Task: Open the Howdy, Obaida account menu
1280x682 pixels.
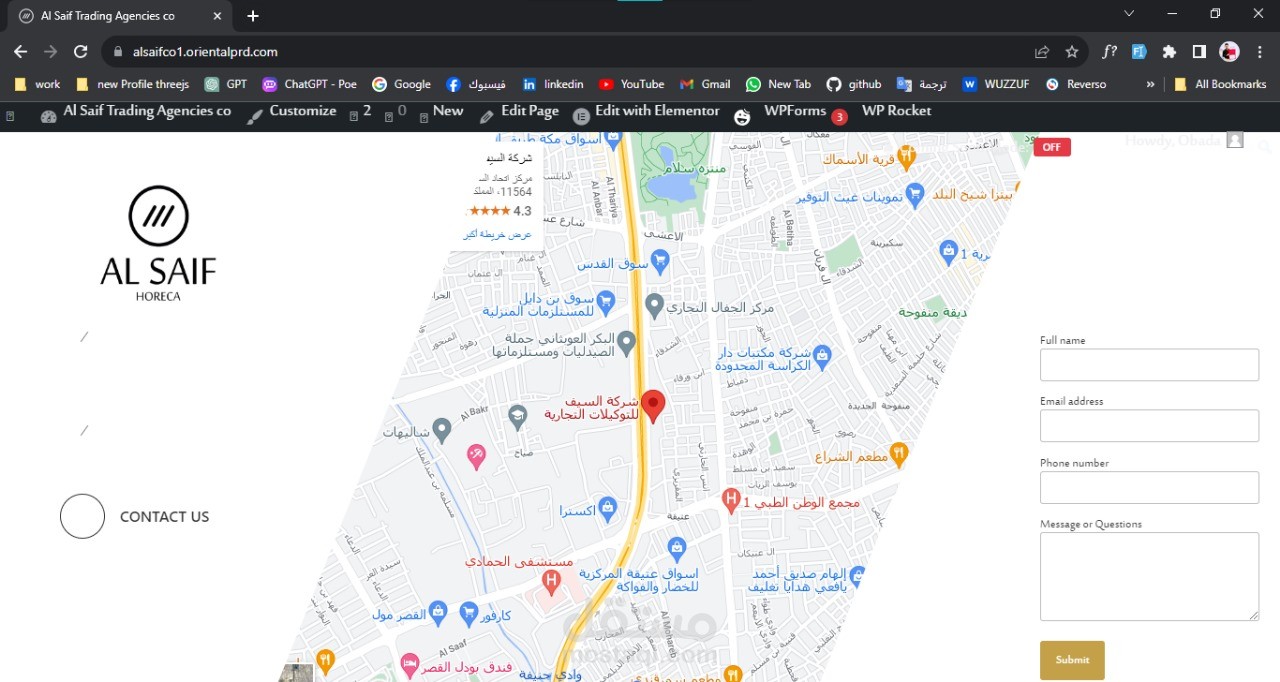Action: (x=1184, y=141)
